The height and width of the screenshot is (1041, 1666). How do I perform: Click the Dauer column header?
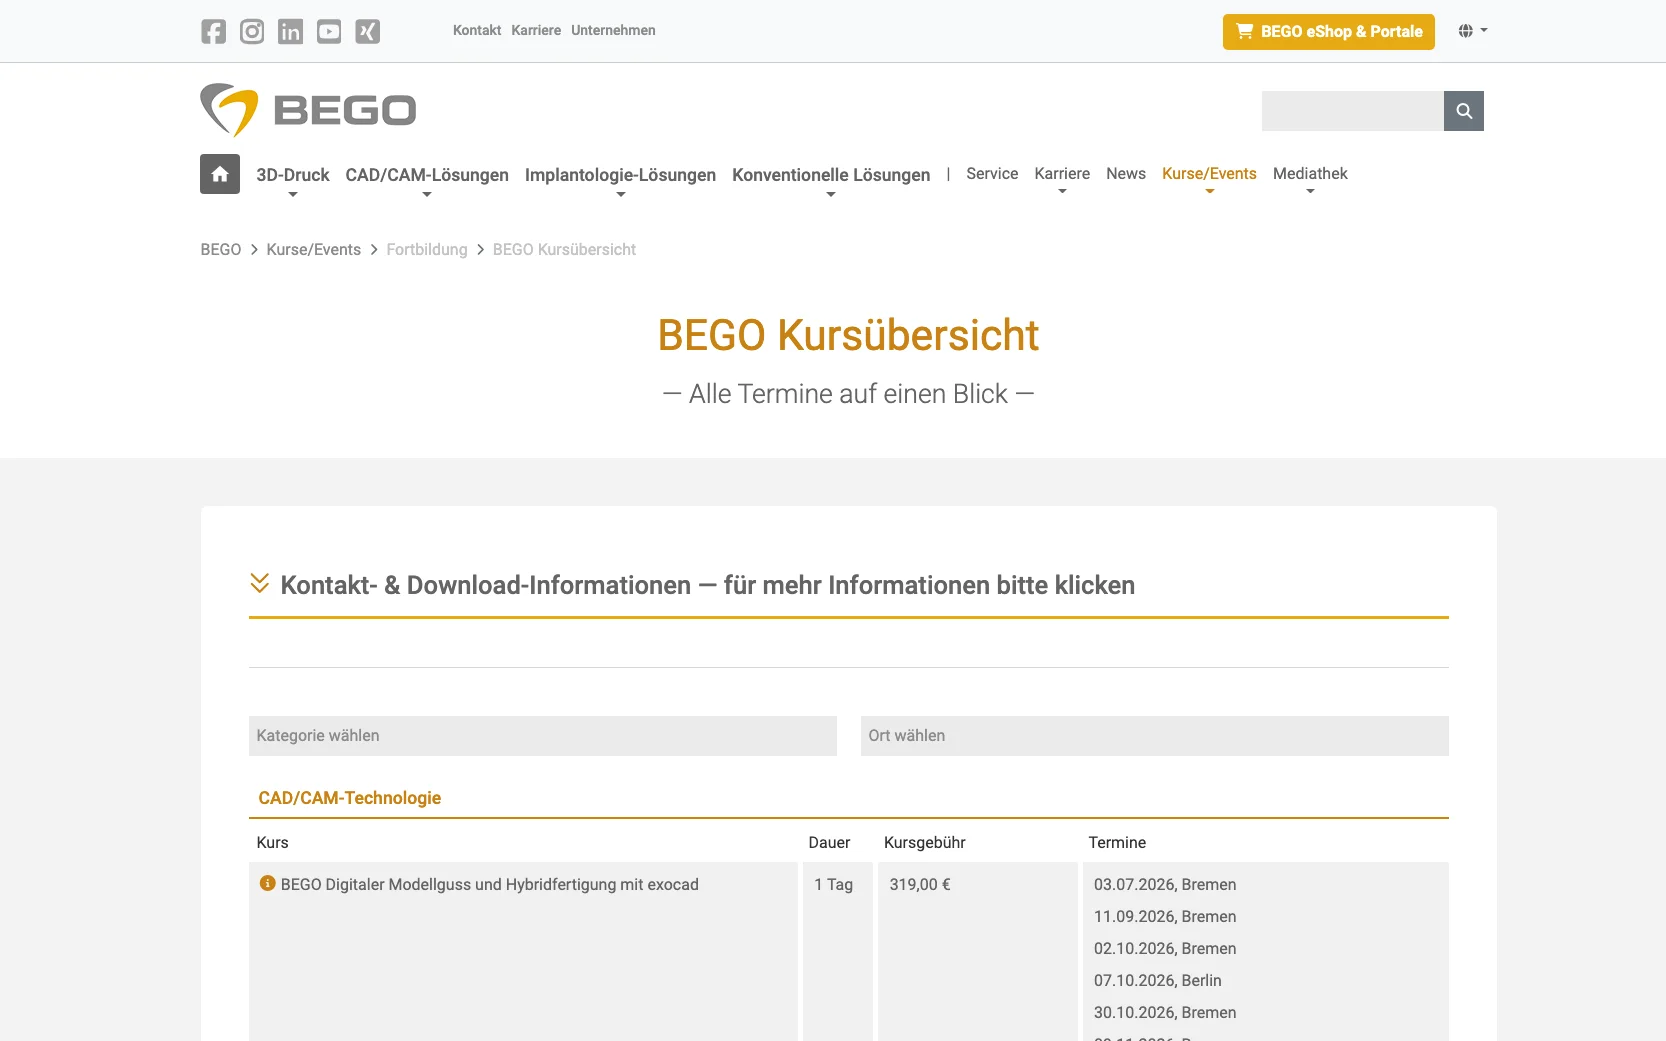point(829,842)
